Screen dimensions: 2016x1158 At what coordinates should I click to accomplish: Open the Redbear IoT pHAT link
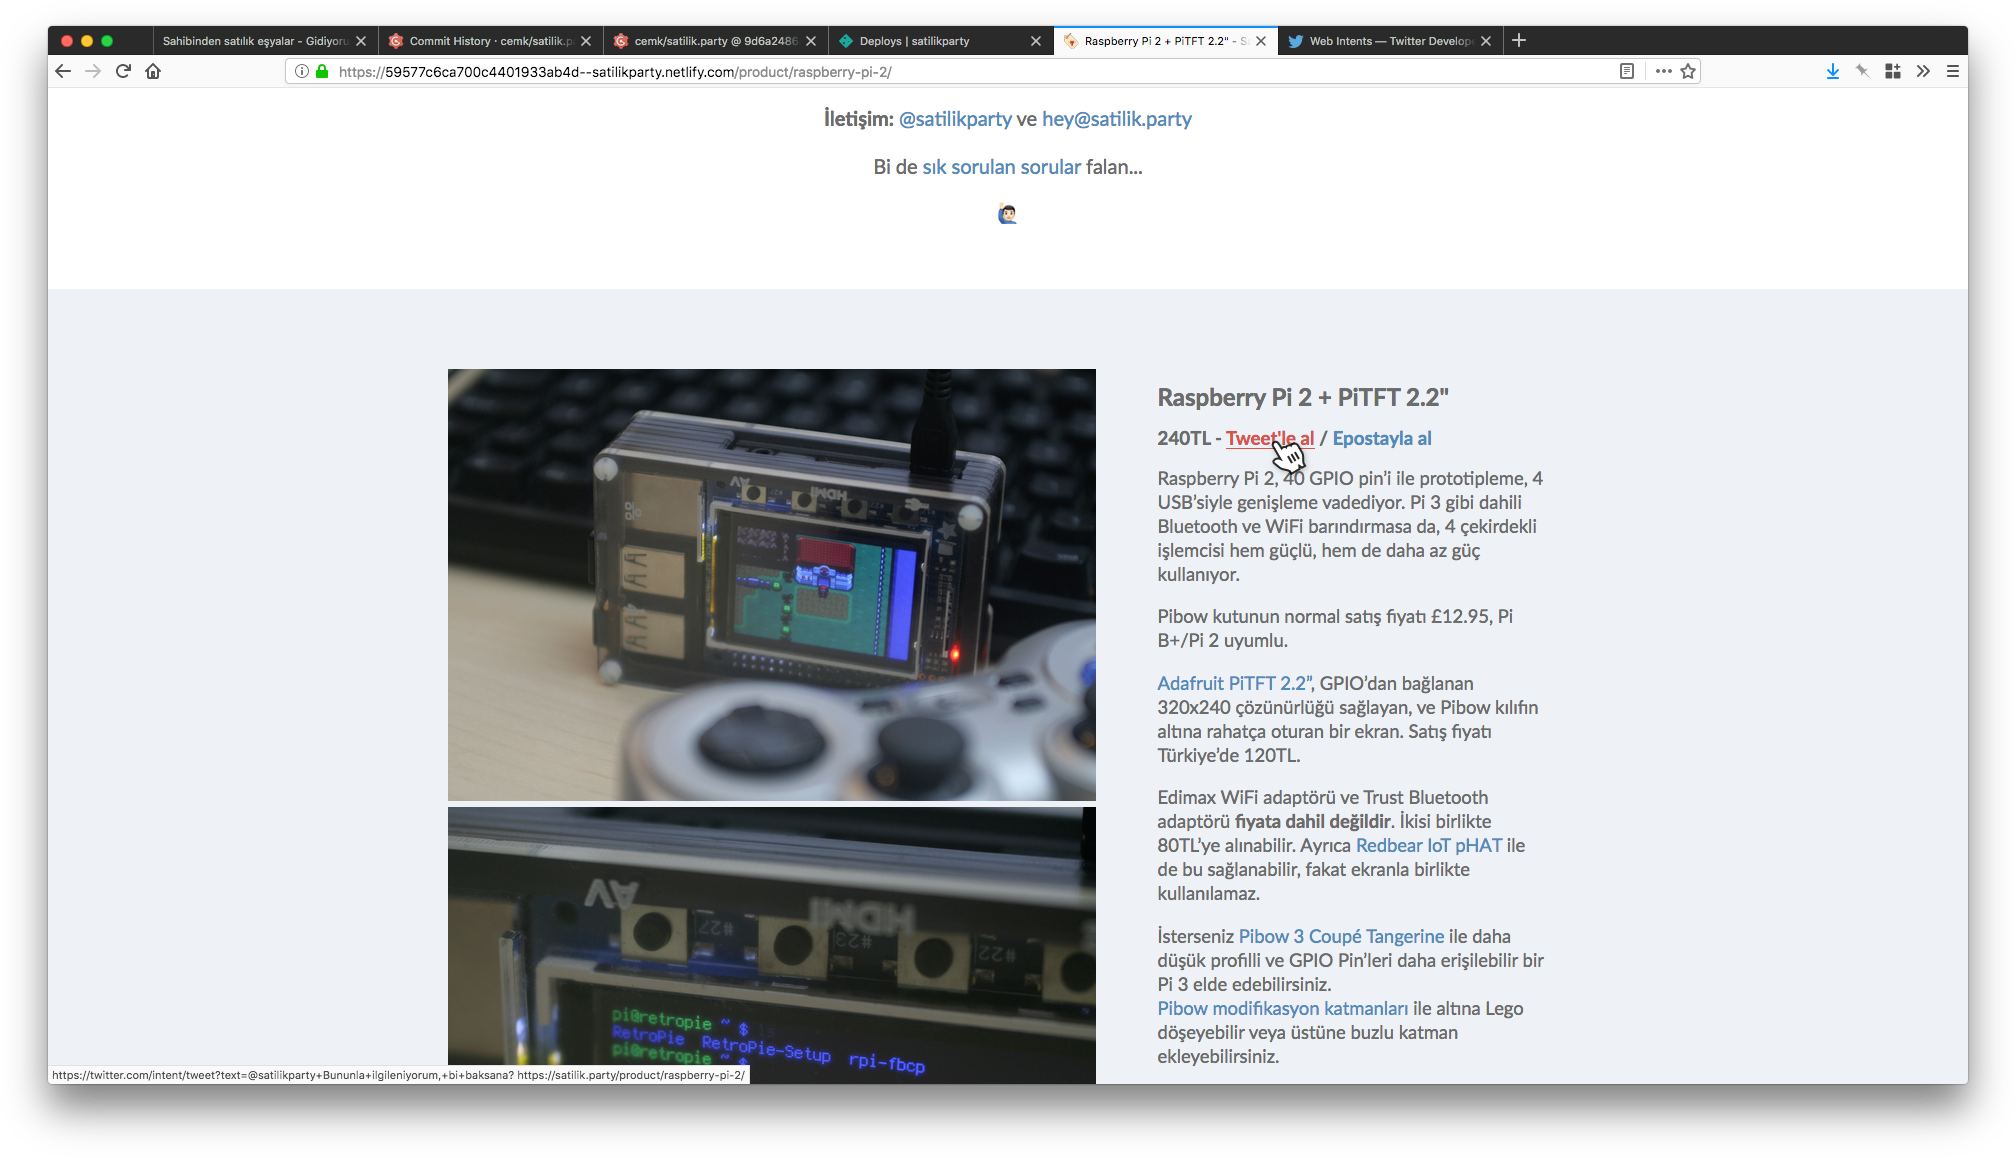1429,845
